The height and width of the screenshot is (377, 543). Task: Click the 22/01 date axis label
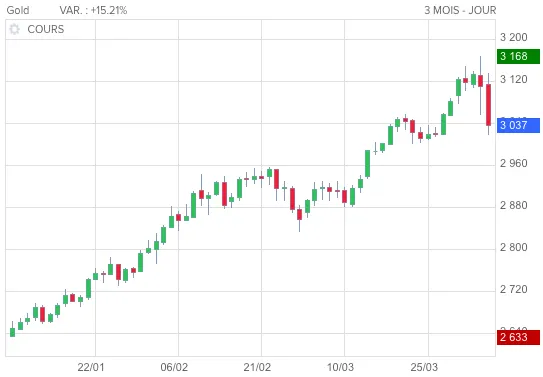point(91,367)
